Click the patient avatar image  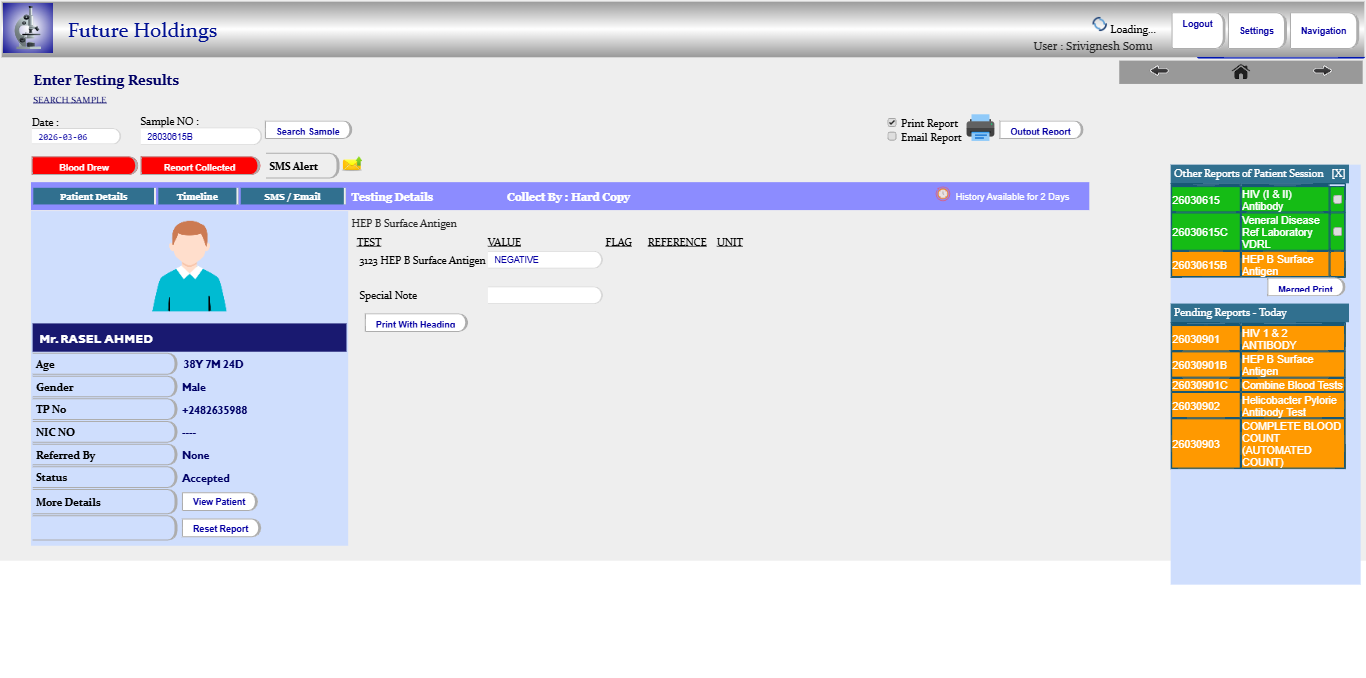189,266
